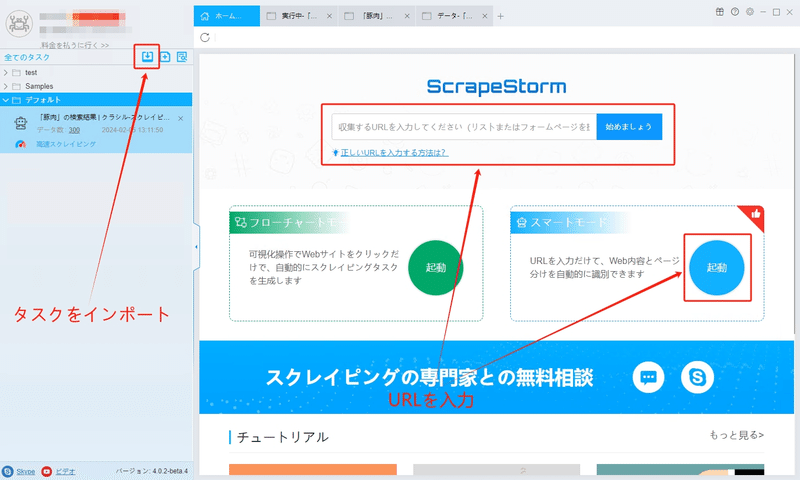
Task: Click the red video icon at bottom left
Action: 46,471
